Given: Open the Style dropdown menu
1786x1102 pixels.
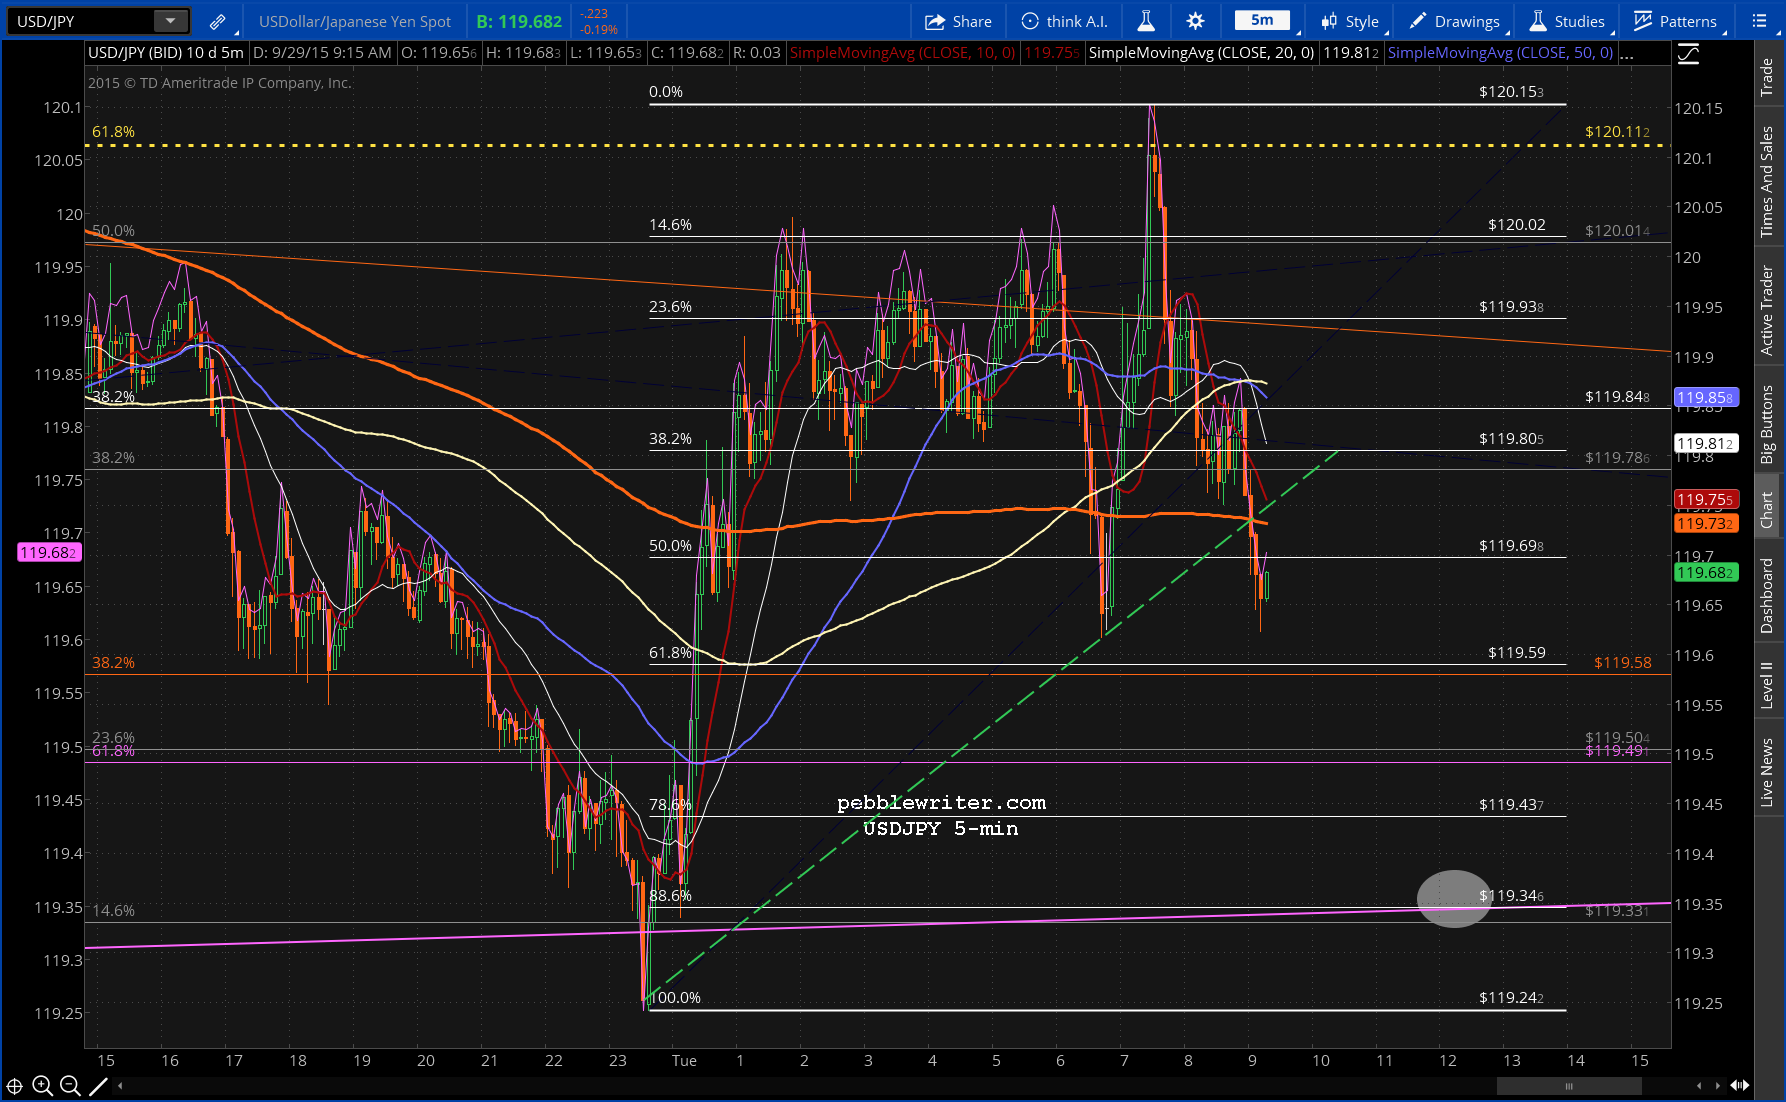Looking at the screenshot, I should (x=1351, y=21).
